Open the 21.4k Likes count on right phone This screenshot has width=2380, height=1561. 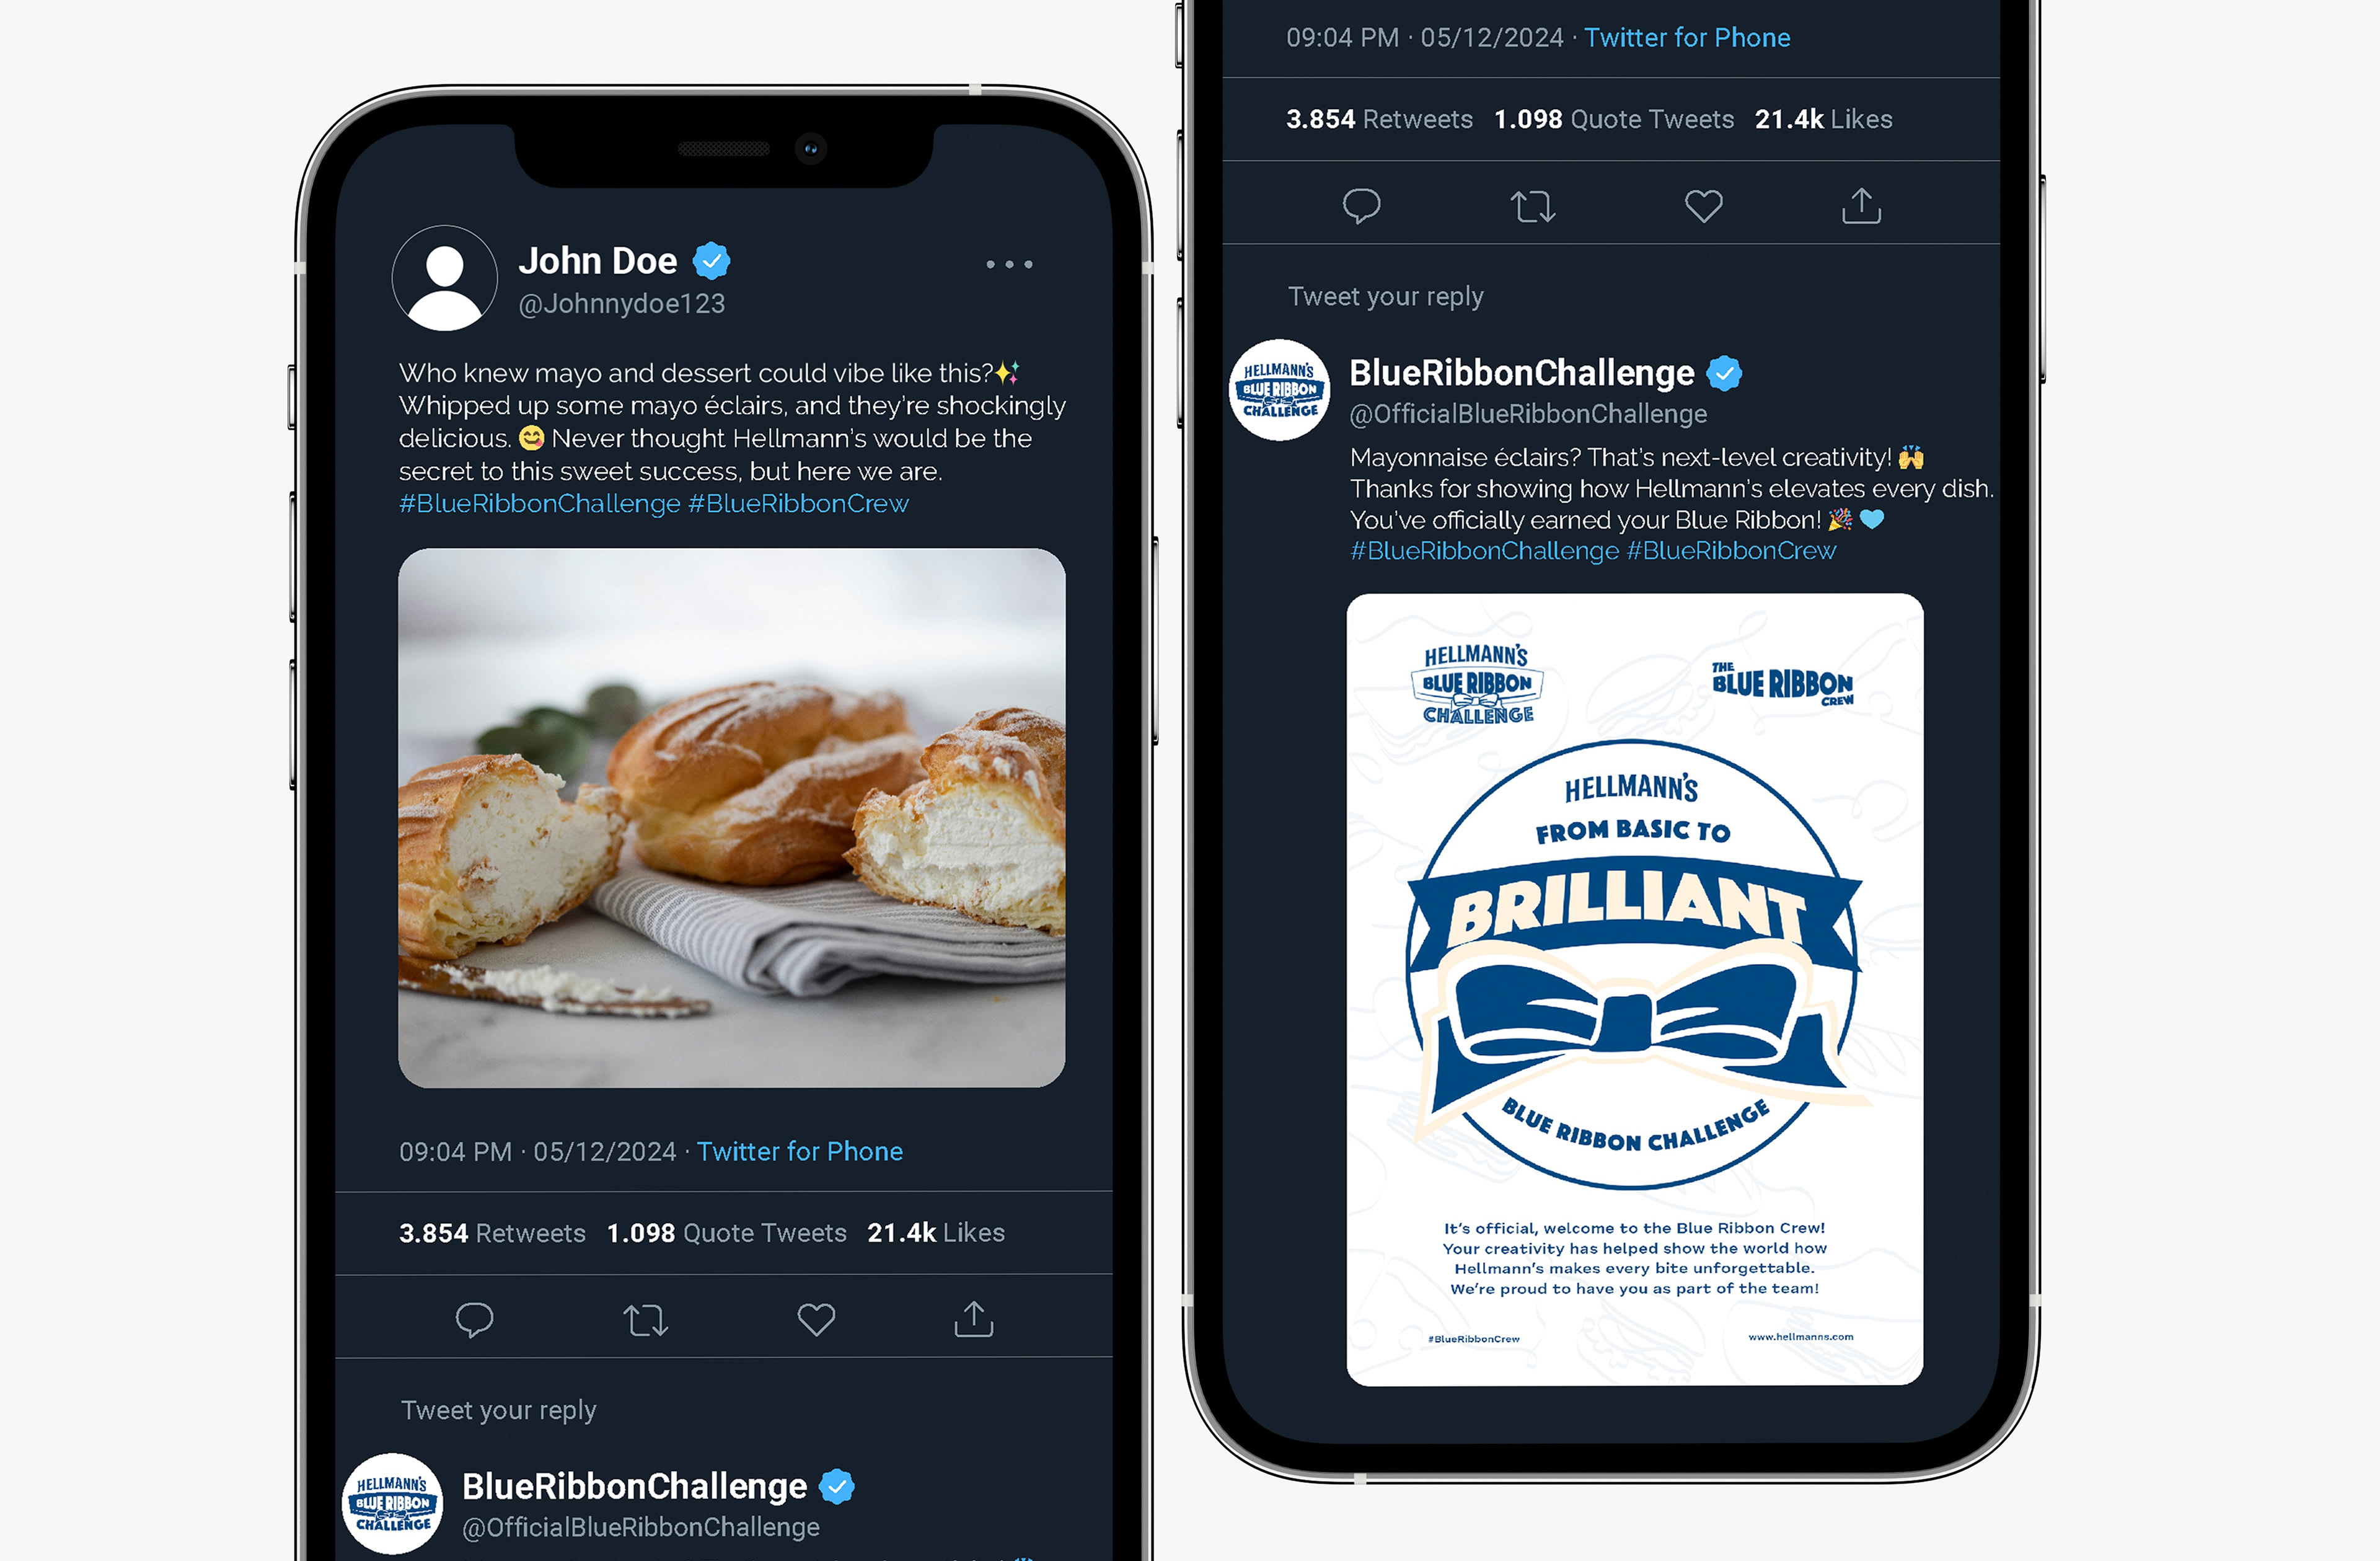[1823, 119]
